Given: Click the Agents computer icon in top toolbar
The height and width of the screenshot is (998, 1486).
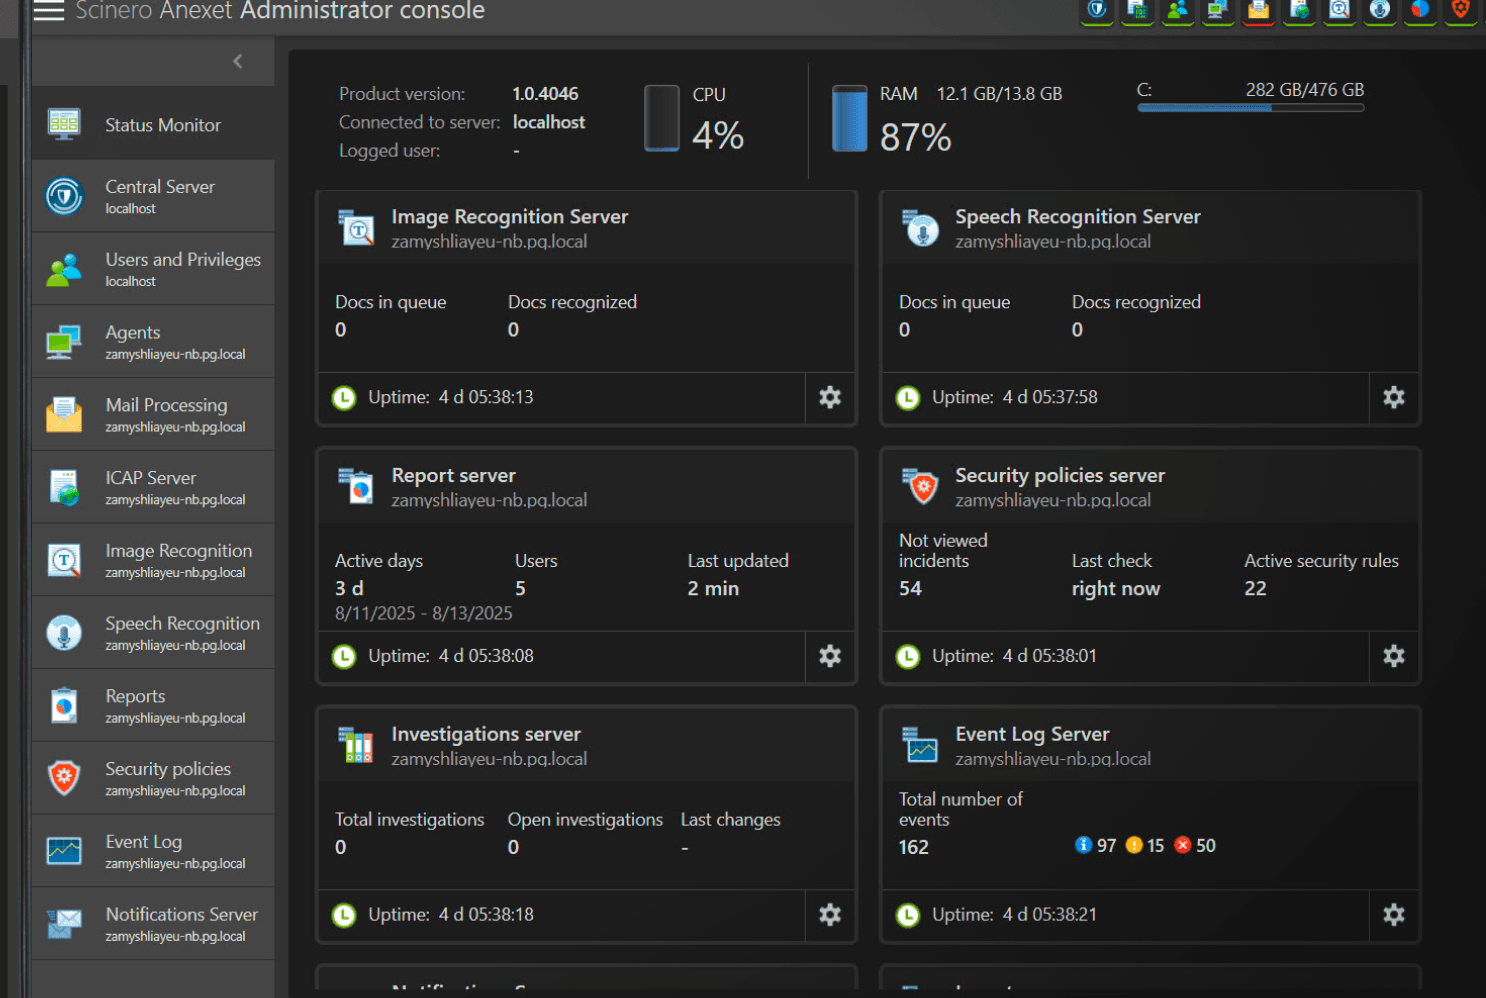Looking at the screenshot, I should (x=1218, y=10).
